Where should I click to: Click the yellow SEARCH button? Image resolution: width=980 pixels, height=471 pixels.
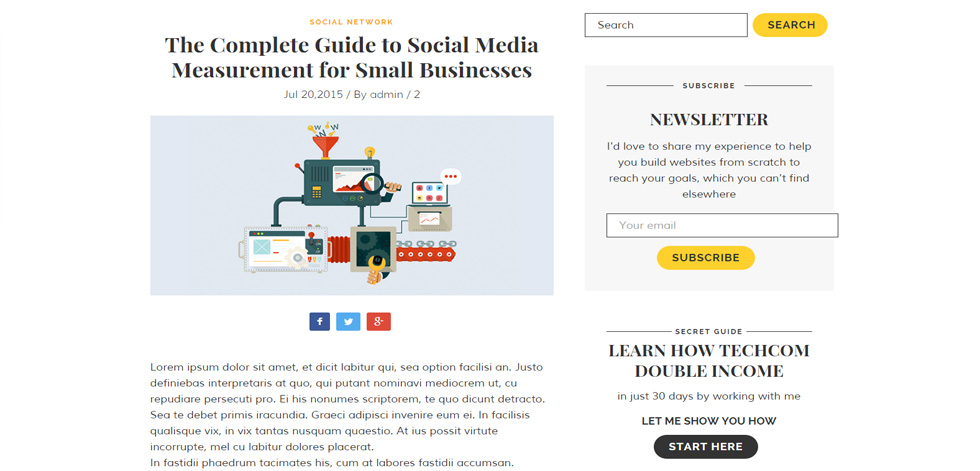pos(790,25)
